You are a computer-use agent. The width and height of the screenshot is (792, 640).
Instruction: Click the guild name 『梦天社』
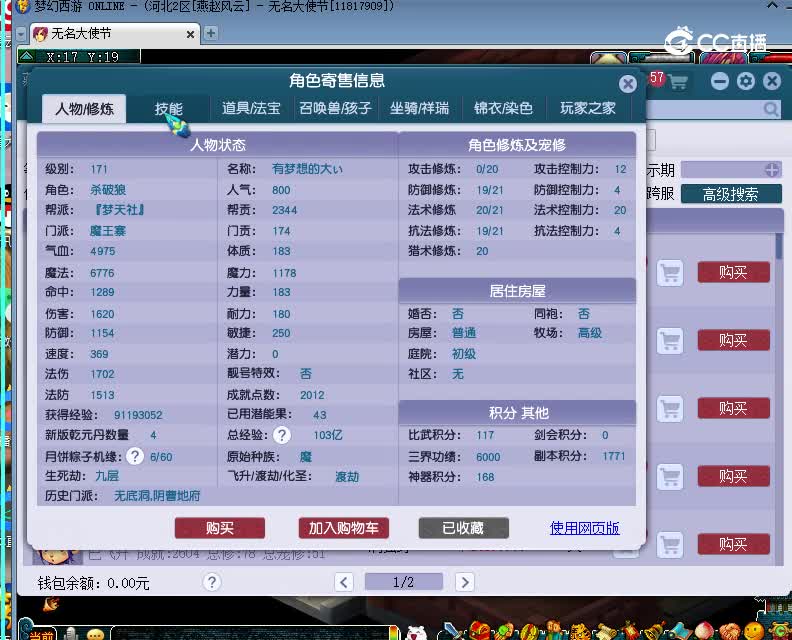(120, 210)
